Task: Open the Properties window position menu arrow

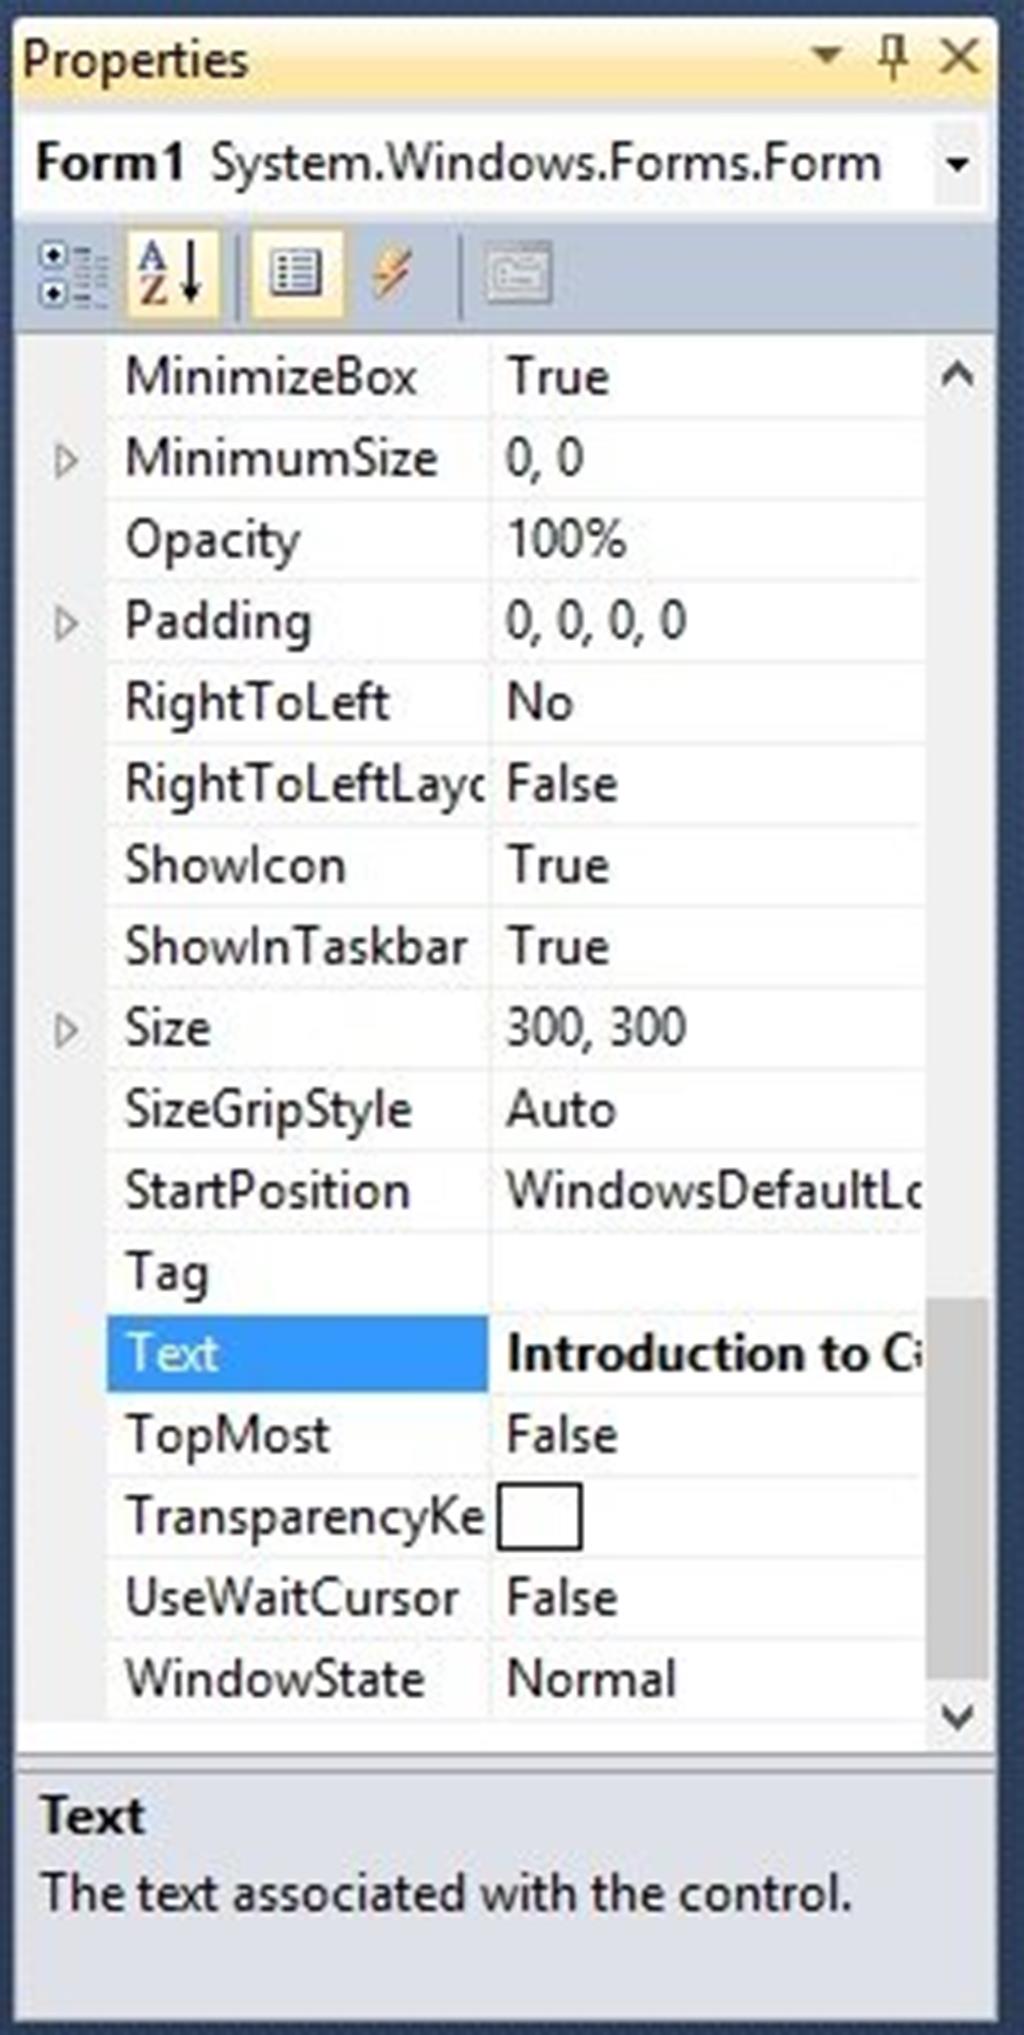Action: (x=827, y=56)
